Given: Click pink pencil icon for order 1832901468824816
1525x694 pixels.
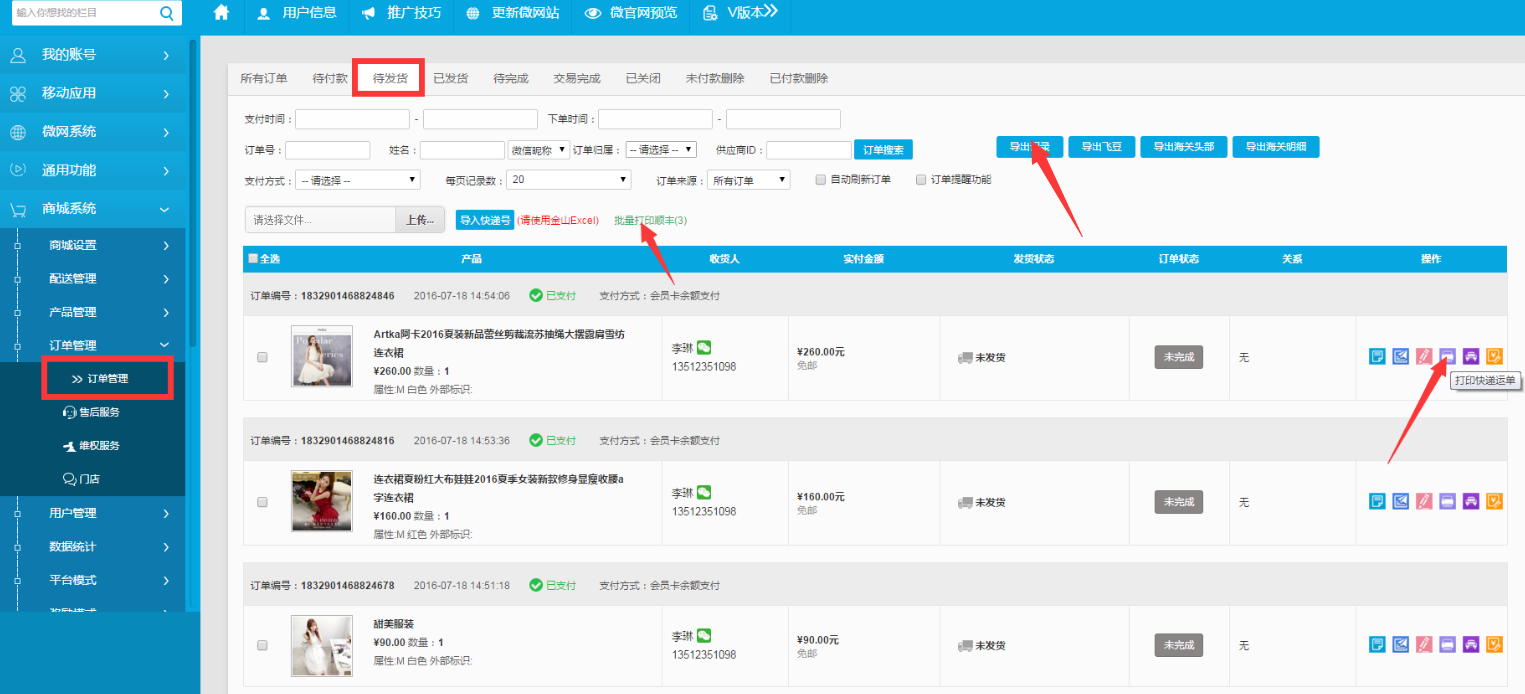Looking at the screenshot, I should click(1424, 501).
